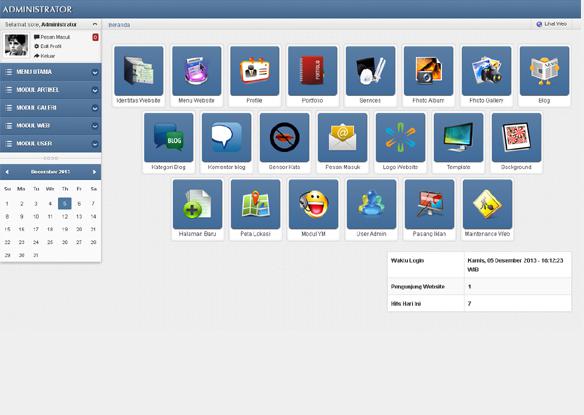The image size is (584, 415).
Task: Click the calendar month title
Action: [50, 172]
